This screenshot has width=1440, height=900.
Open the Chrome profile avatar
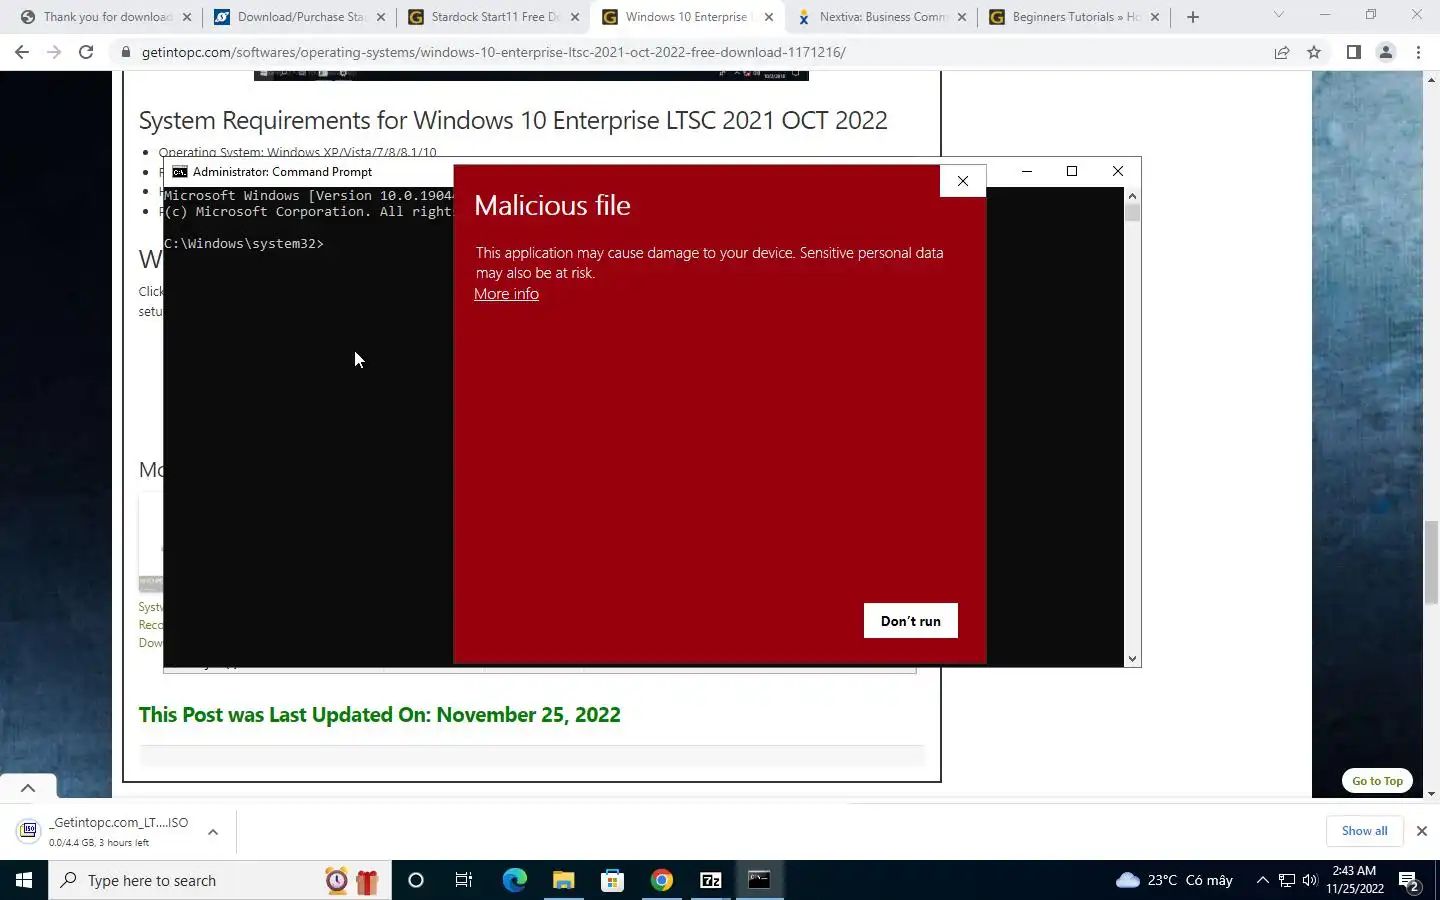[1386, 52]
